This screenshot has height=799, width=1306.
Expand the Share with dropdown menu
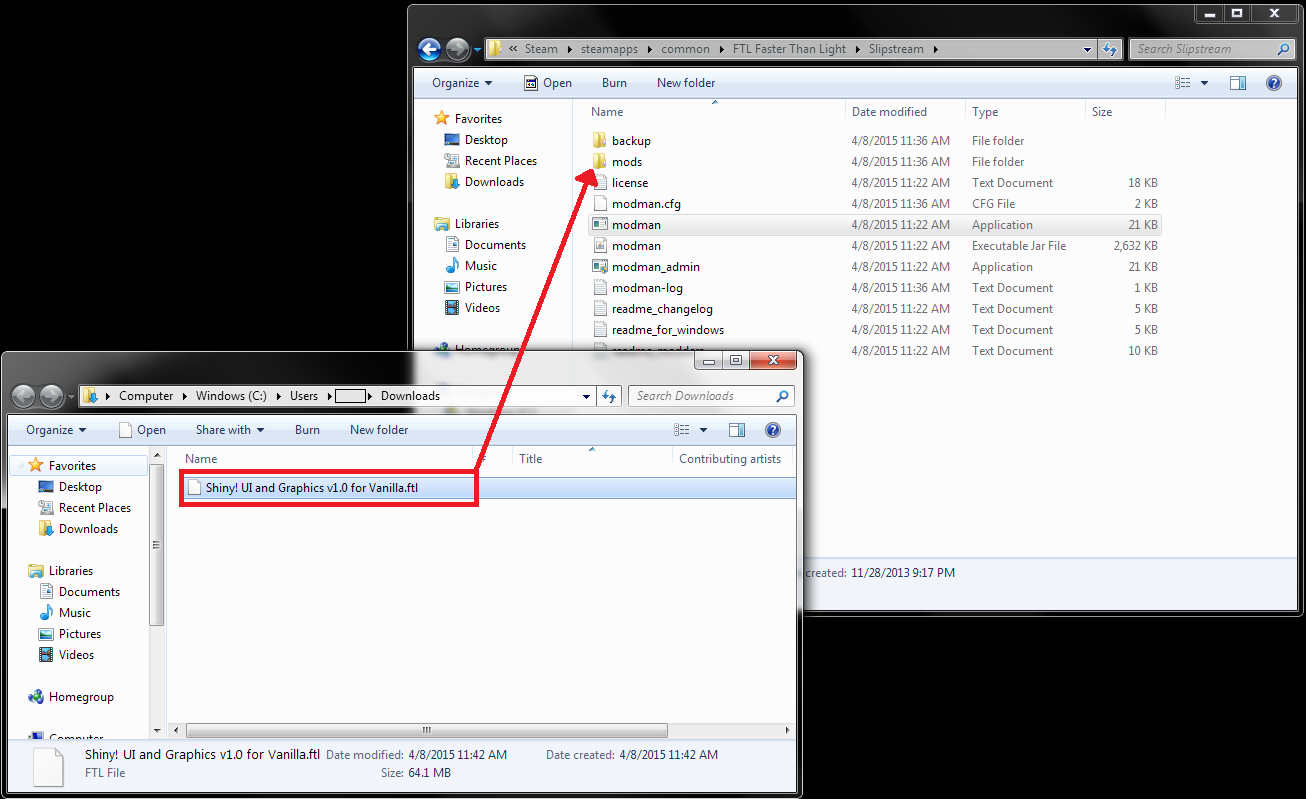point(230,430)
